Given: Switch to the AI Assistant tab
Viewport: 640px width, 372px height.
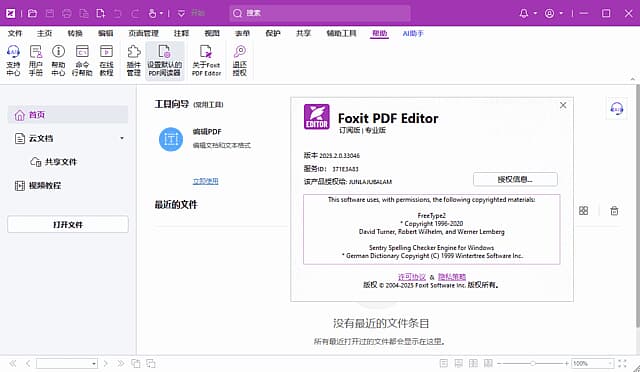Looking at the screenshot, I should pyautogui.click(x=413, y=33).
